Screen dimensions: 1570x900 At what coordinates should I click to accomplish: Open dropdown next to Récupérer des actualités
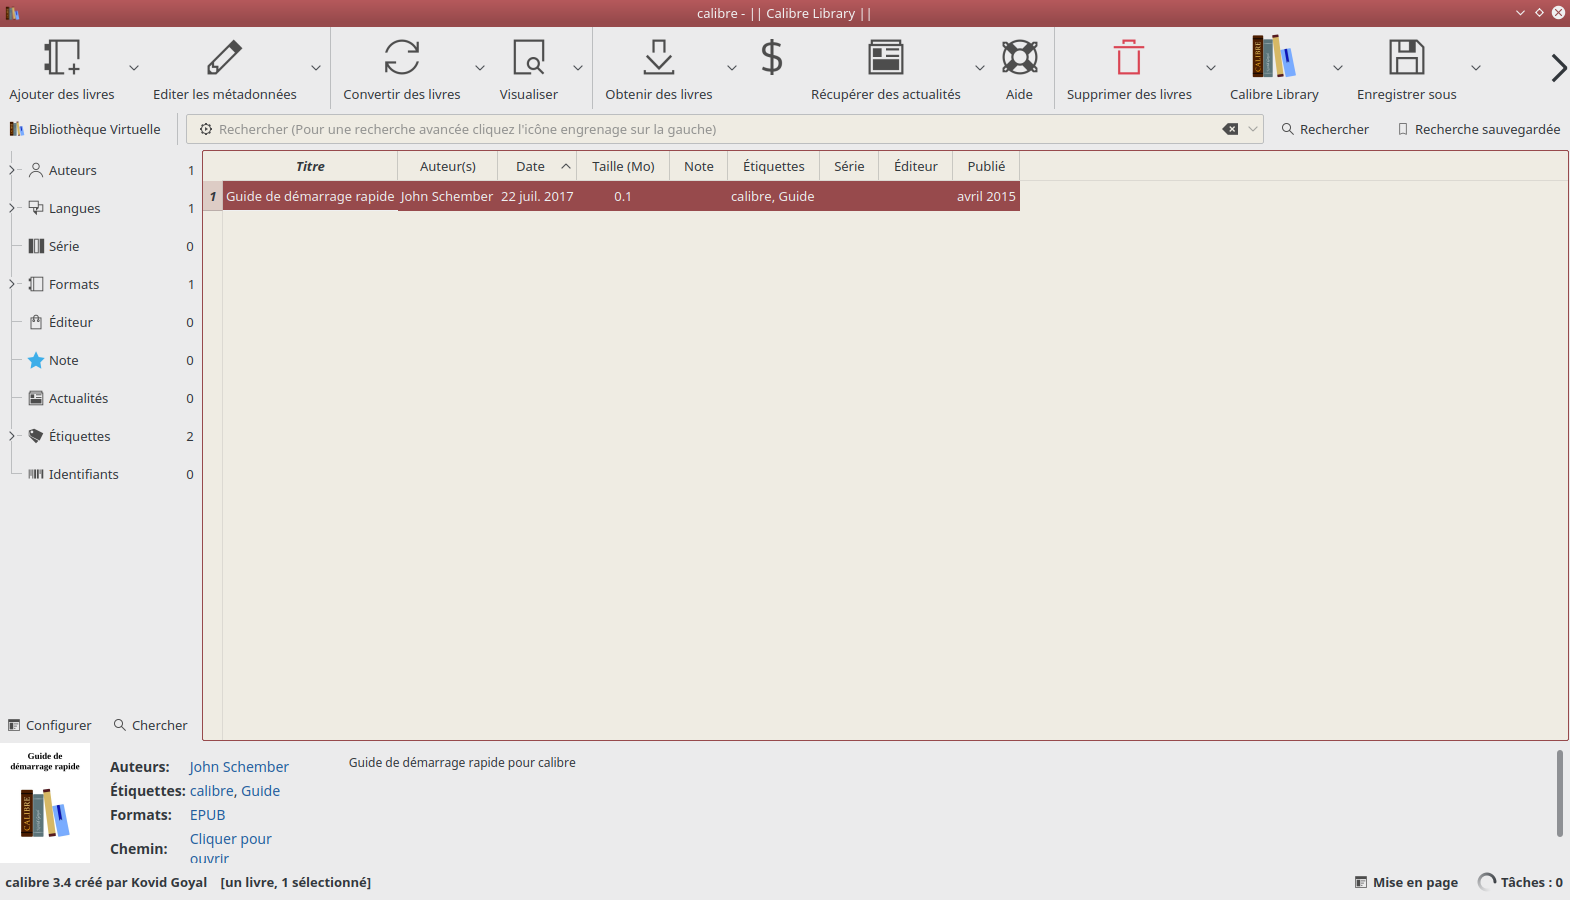(980, 68)
